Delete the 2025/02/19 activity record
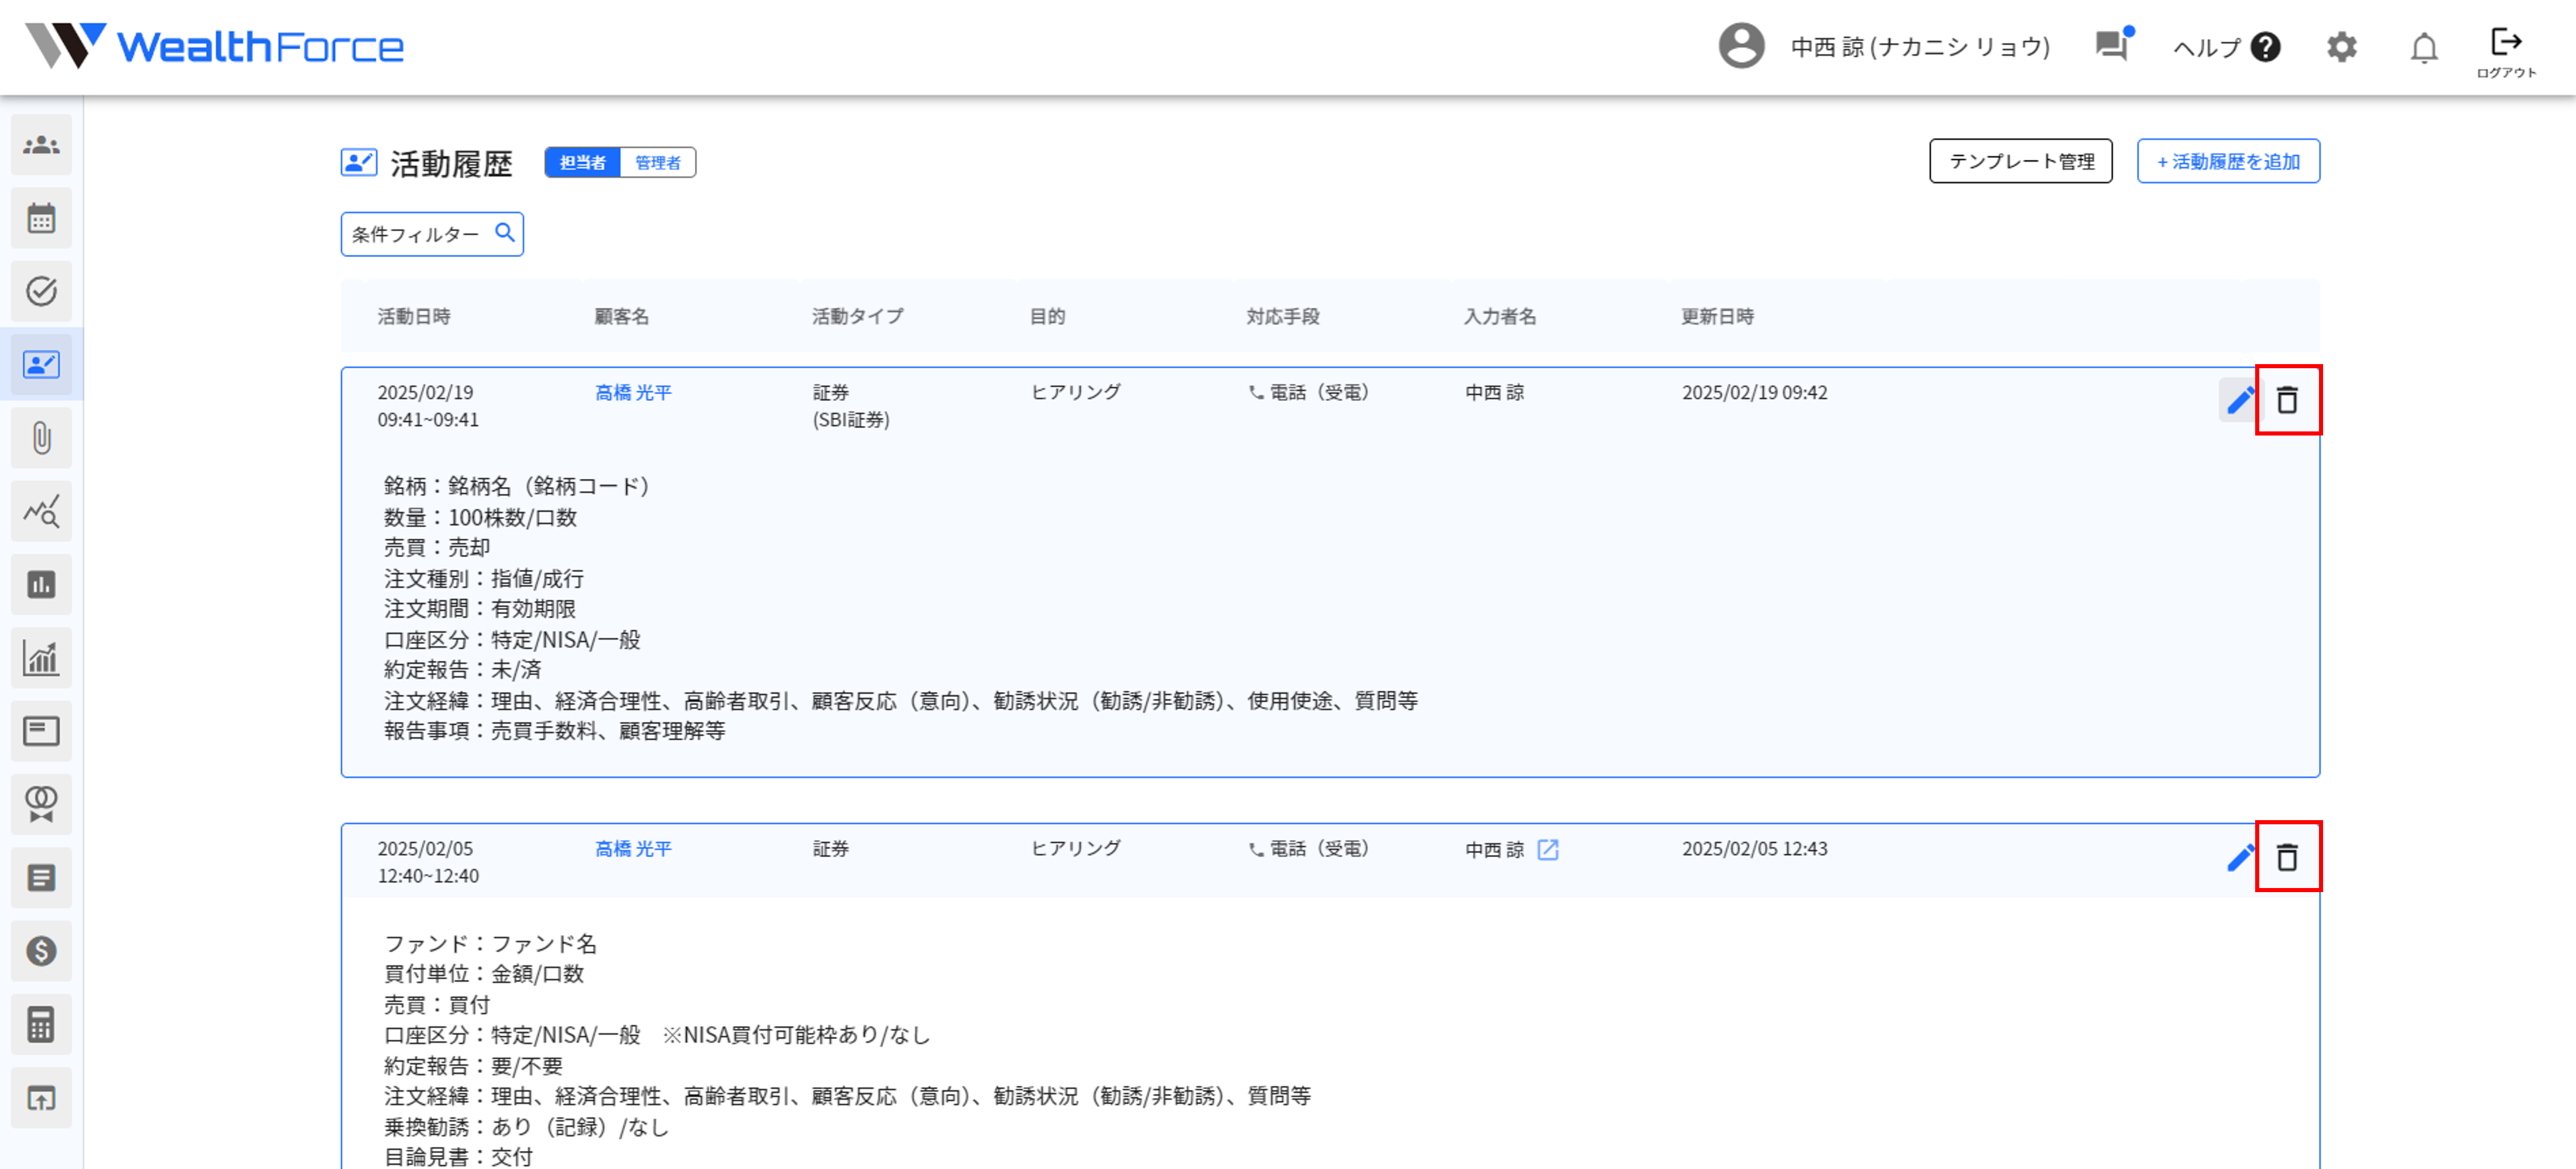Image resolution: width=2576 pixels, height=1169 pixels. (2287, 400)
